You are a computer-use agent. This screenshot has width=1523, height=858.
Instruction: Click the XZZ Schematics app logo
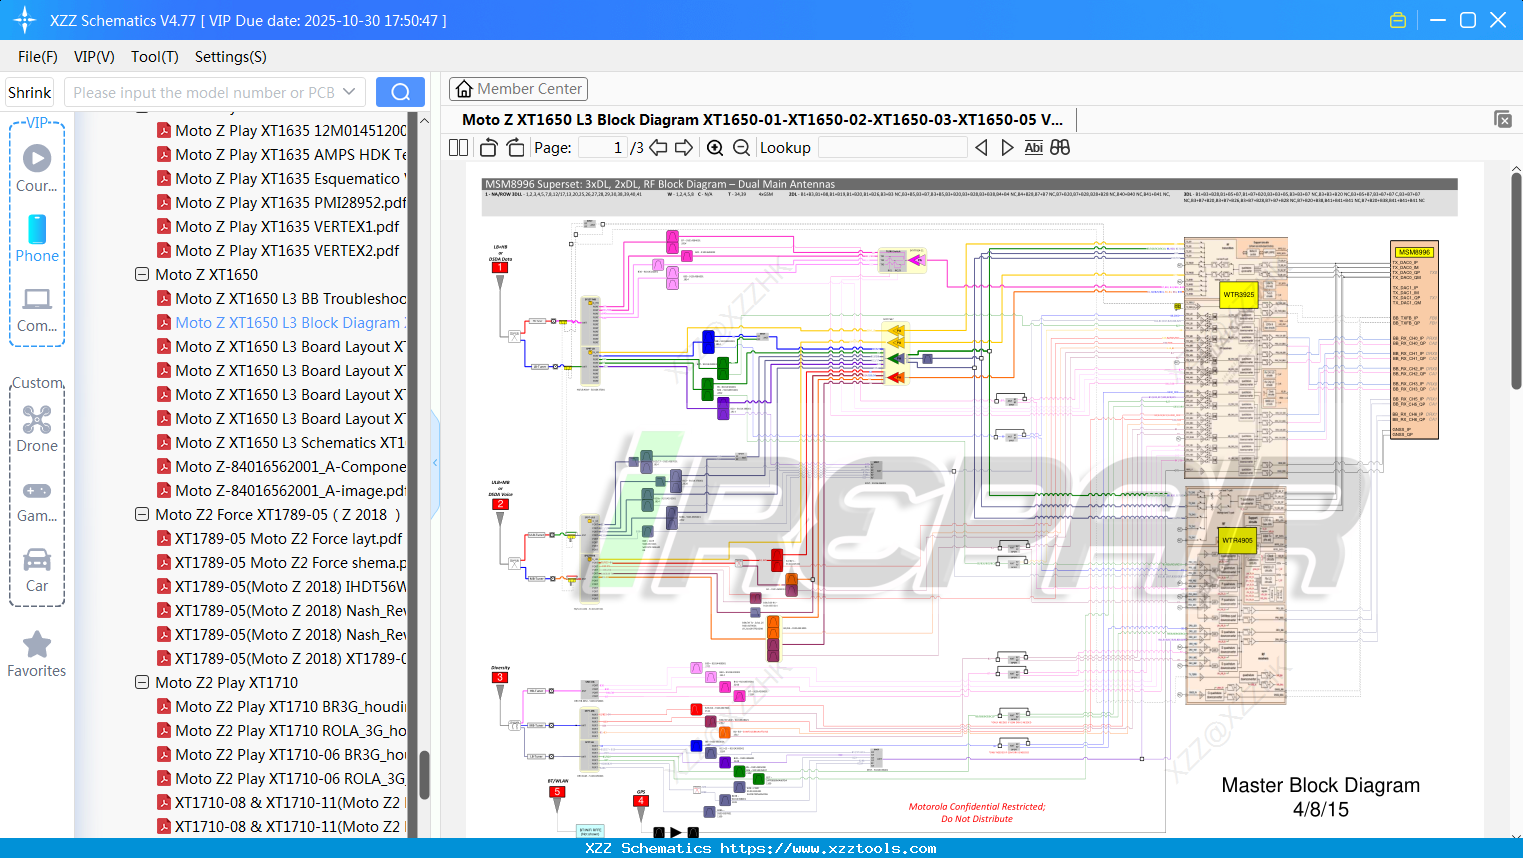click(x=25, y=20)
